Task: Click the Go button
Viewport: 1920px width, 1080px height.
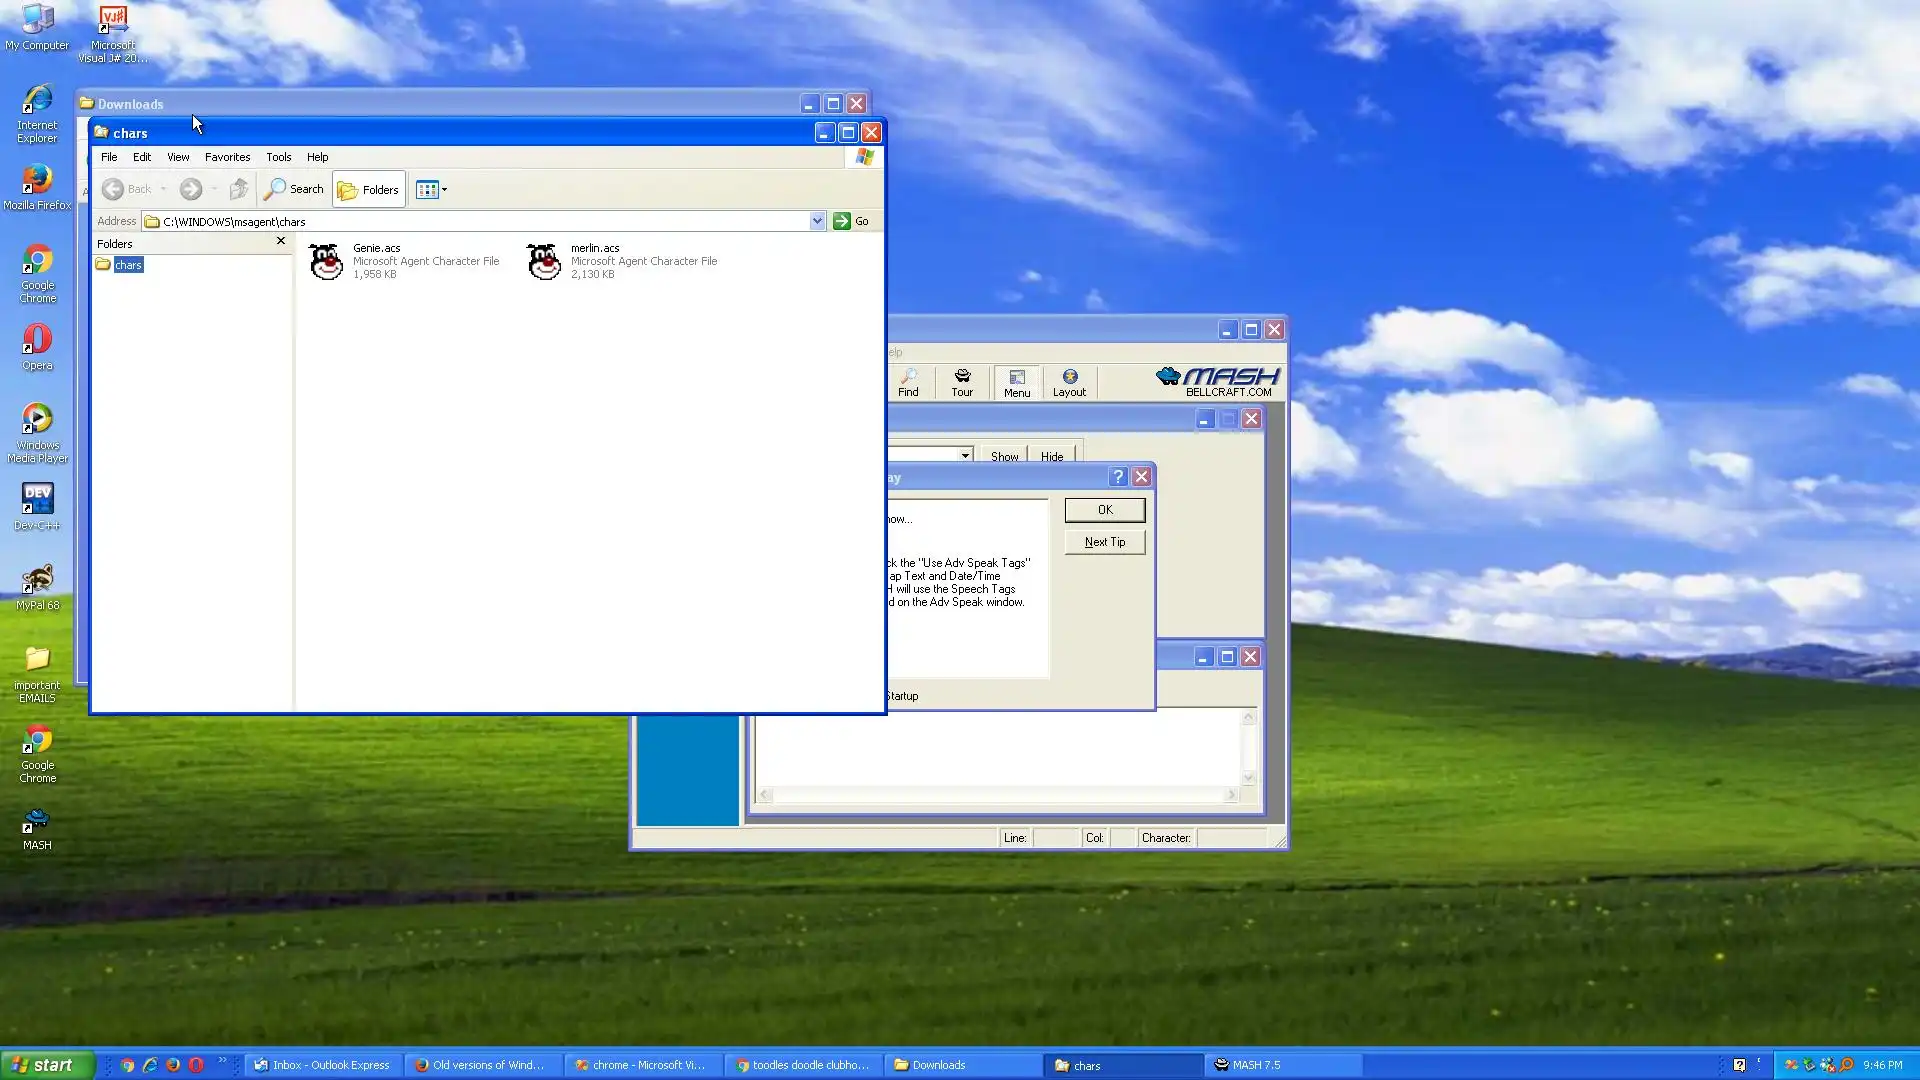Action: (x=851, y=221)
